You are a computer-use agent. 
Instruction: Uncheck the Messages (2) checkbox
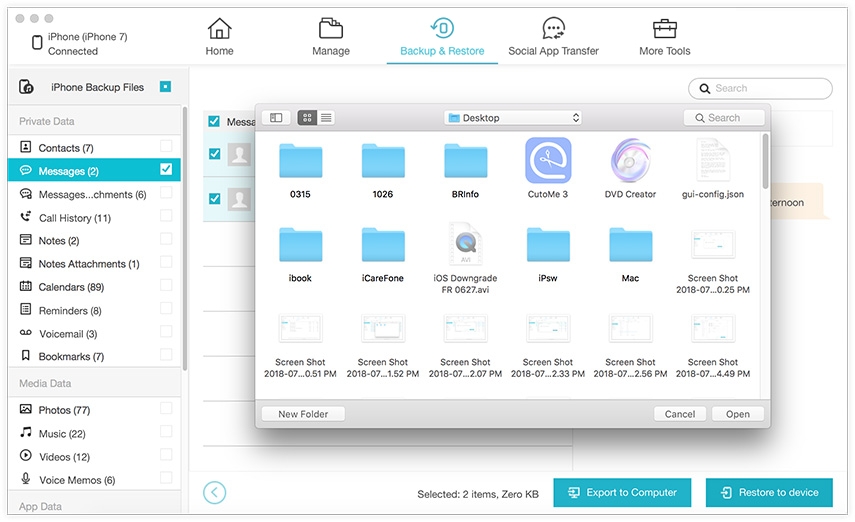pyautogui.click(x=166, y=169)
